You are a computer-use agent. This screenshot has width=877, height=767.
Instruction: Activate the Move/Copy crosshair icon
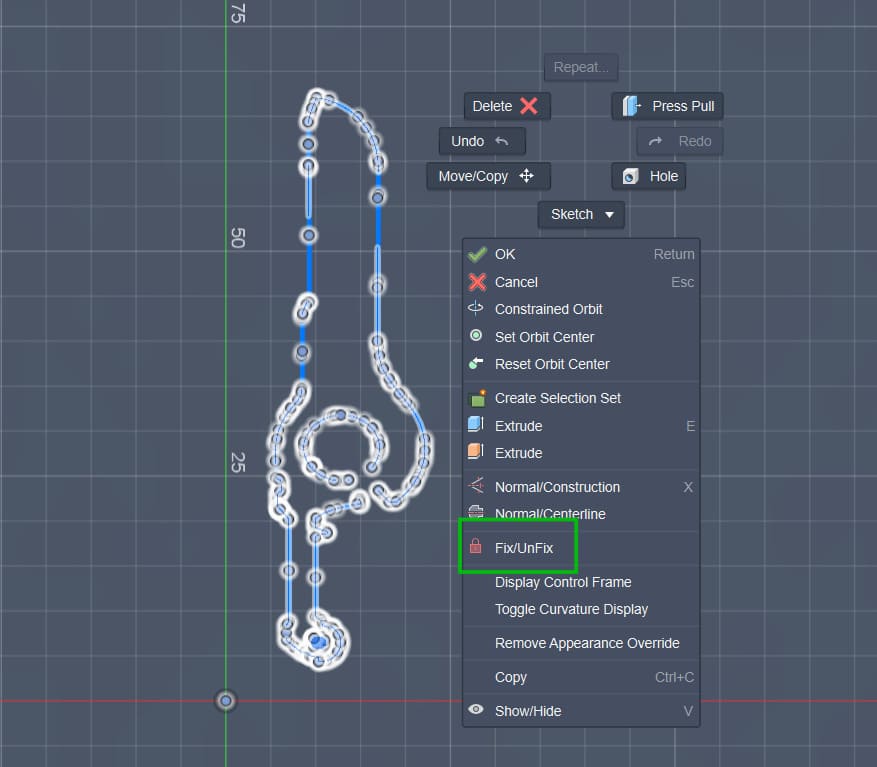pyautogui.click(x=527, y=176)
